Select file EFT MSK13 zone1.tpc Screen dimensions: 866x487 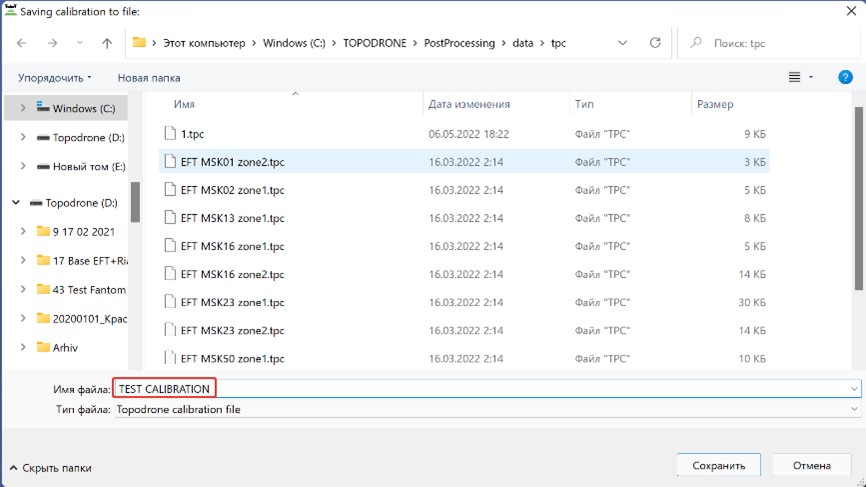(464, 218)
